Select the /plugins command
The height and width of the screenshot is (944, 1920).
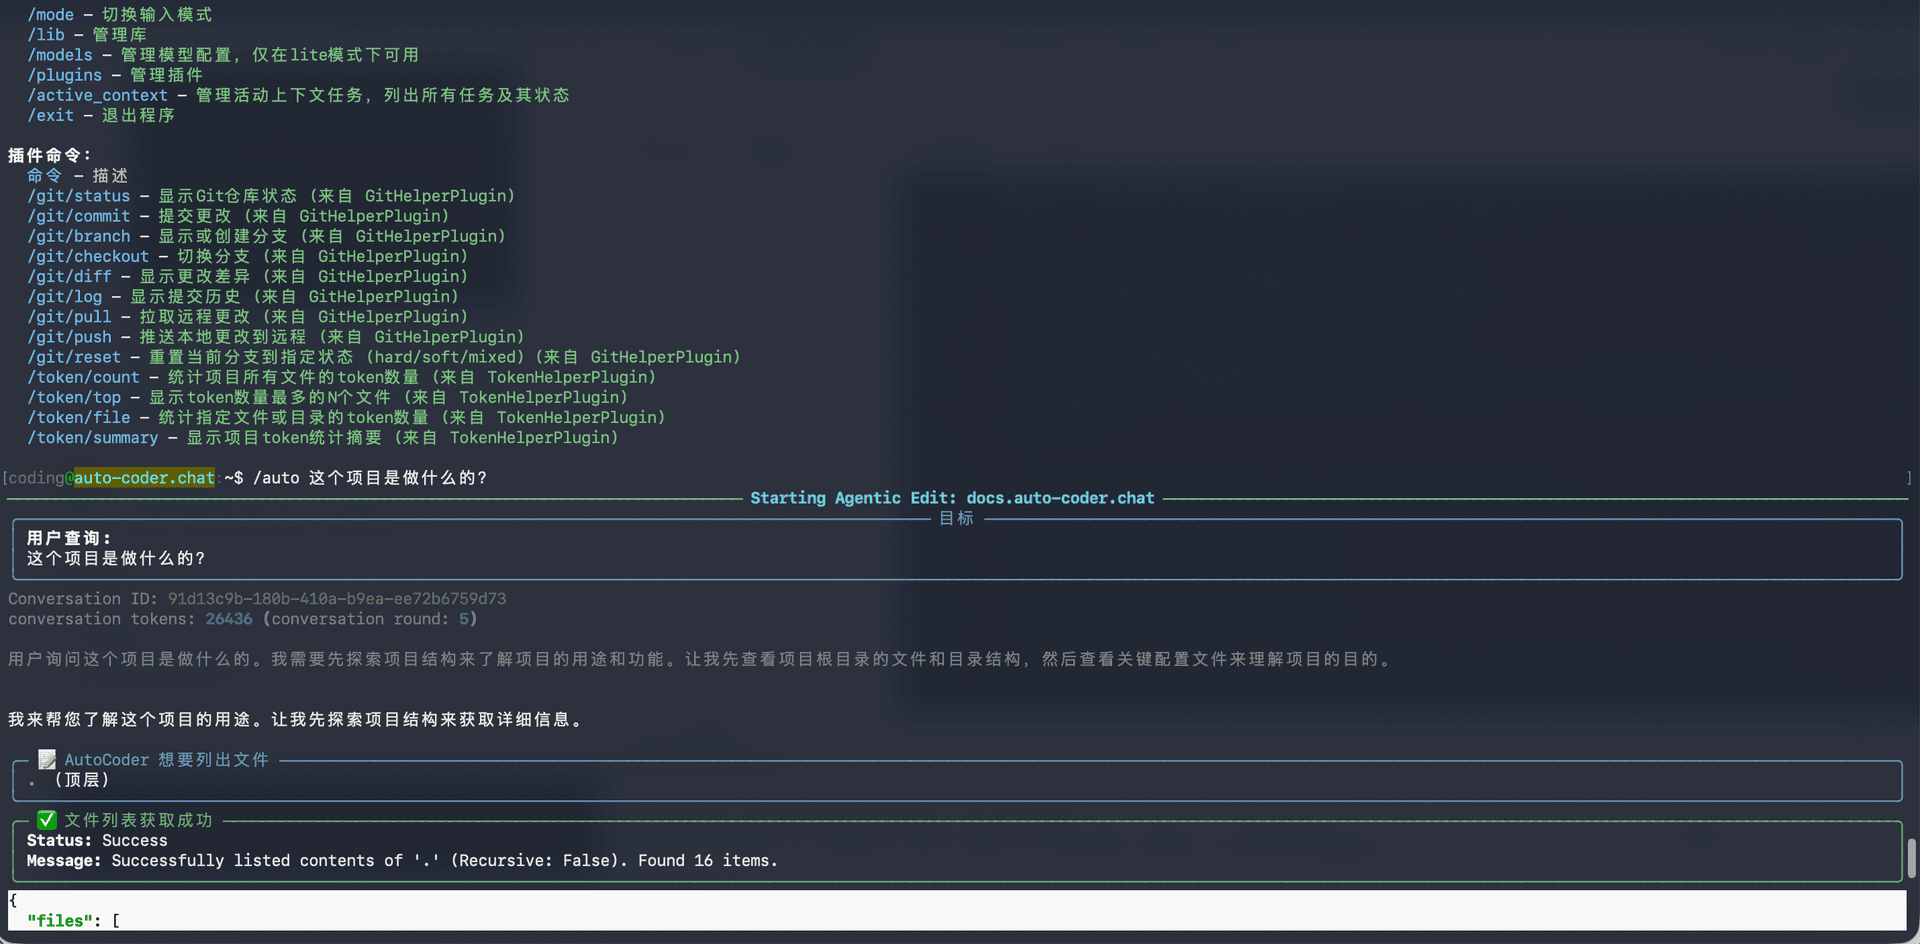[64, 75]
